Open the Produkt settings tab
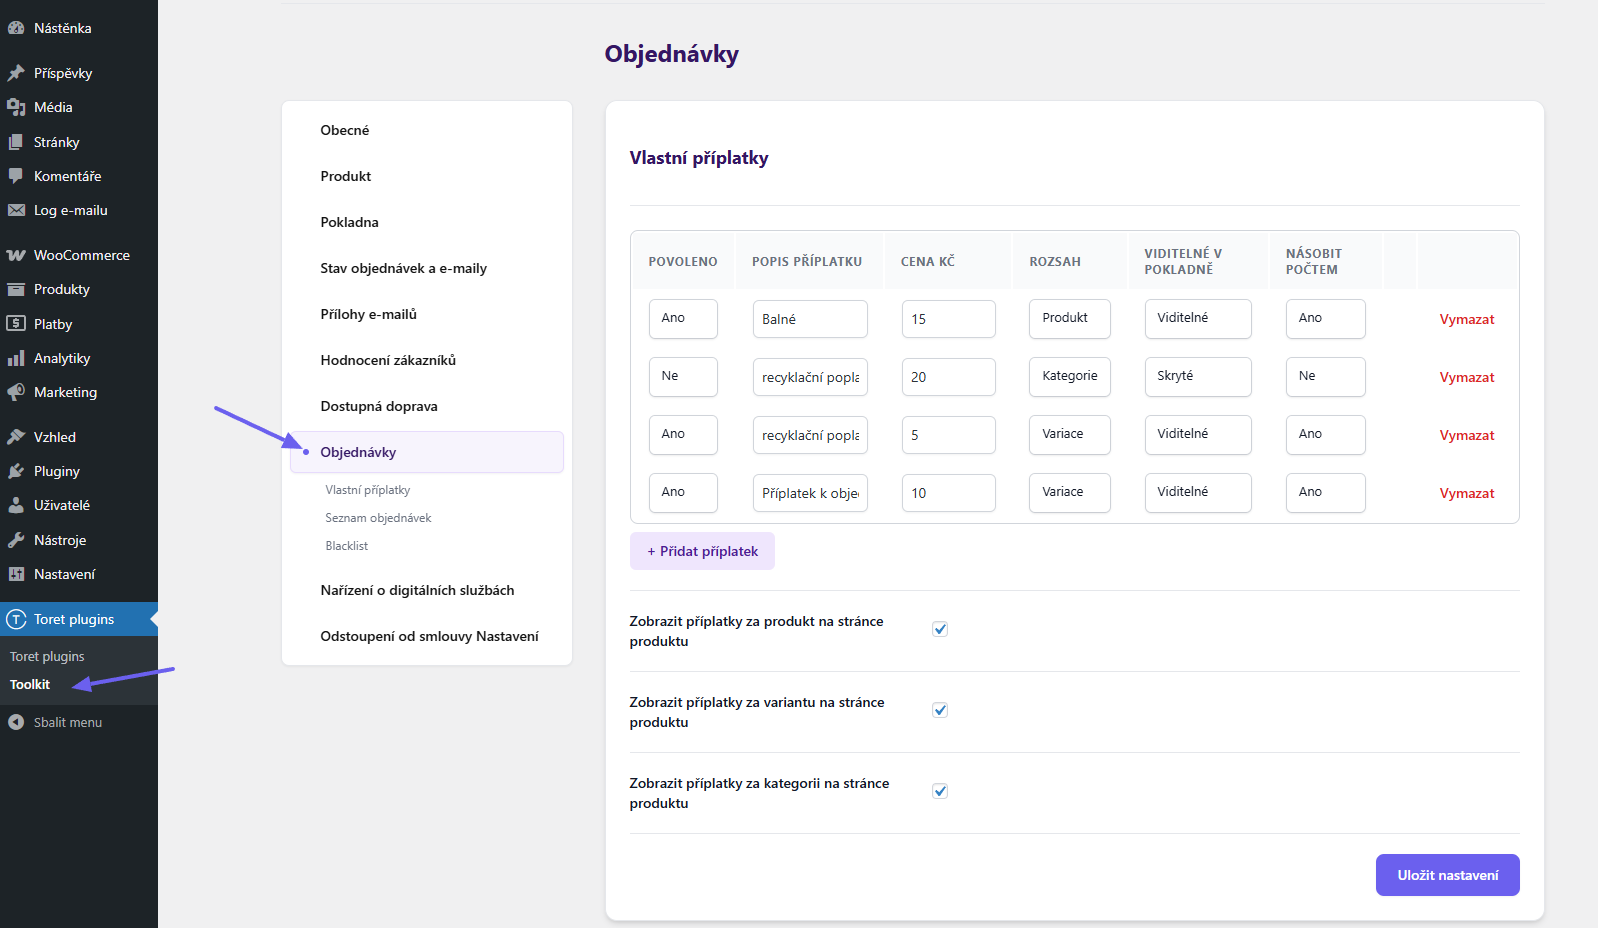This screenshot has height=928, width=1598. [346, 176]
